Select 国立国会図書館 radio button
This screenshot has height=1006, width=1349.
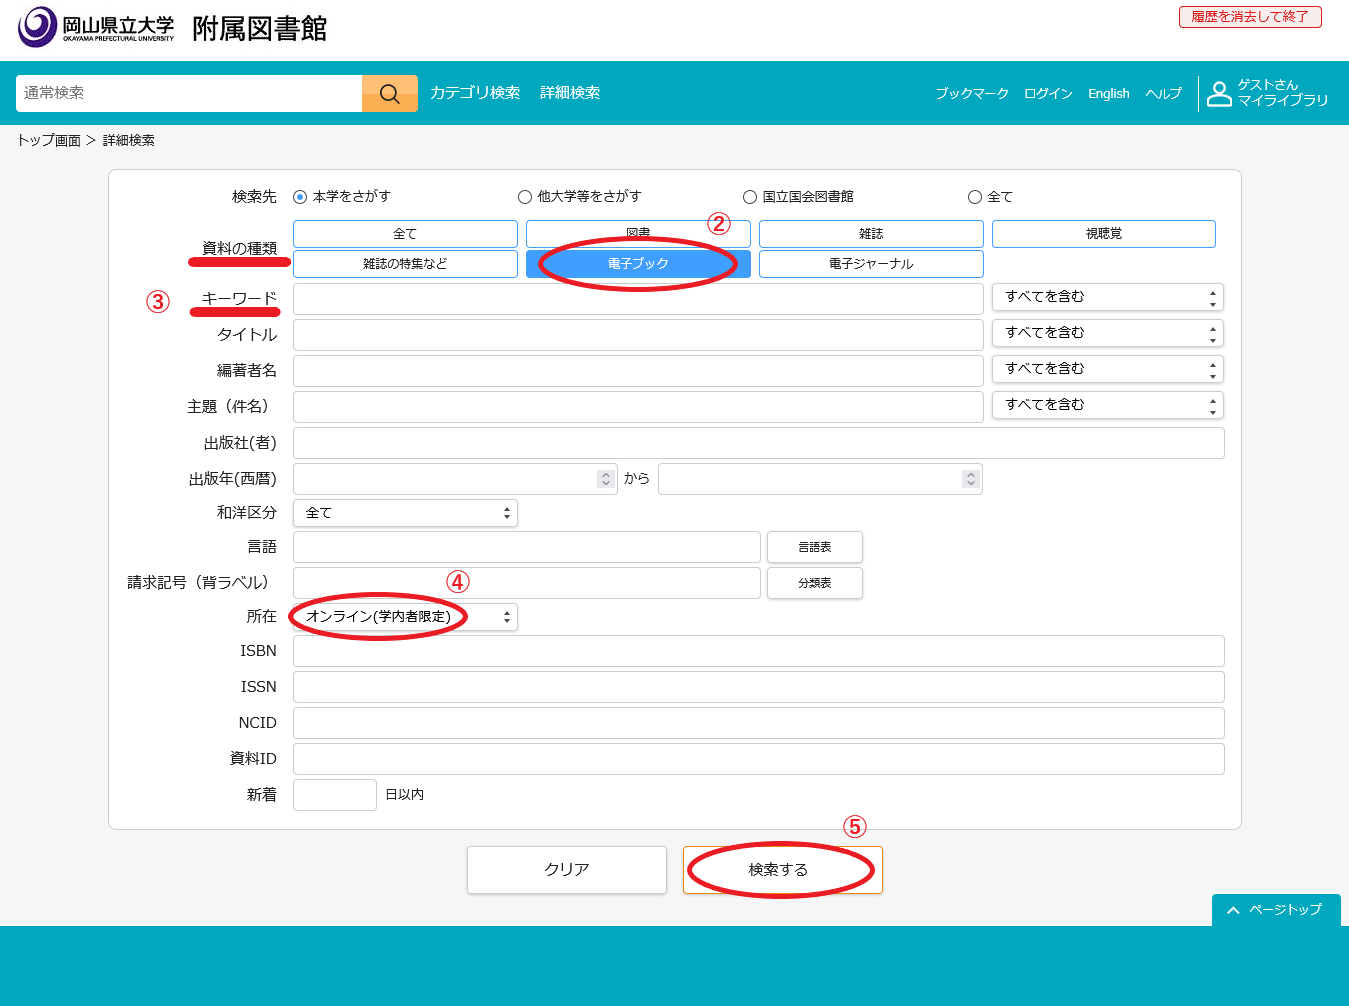pos(750,197)
